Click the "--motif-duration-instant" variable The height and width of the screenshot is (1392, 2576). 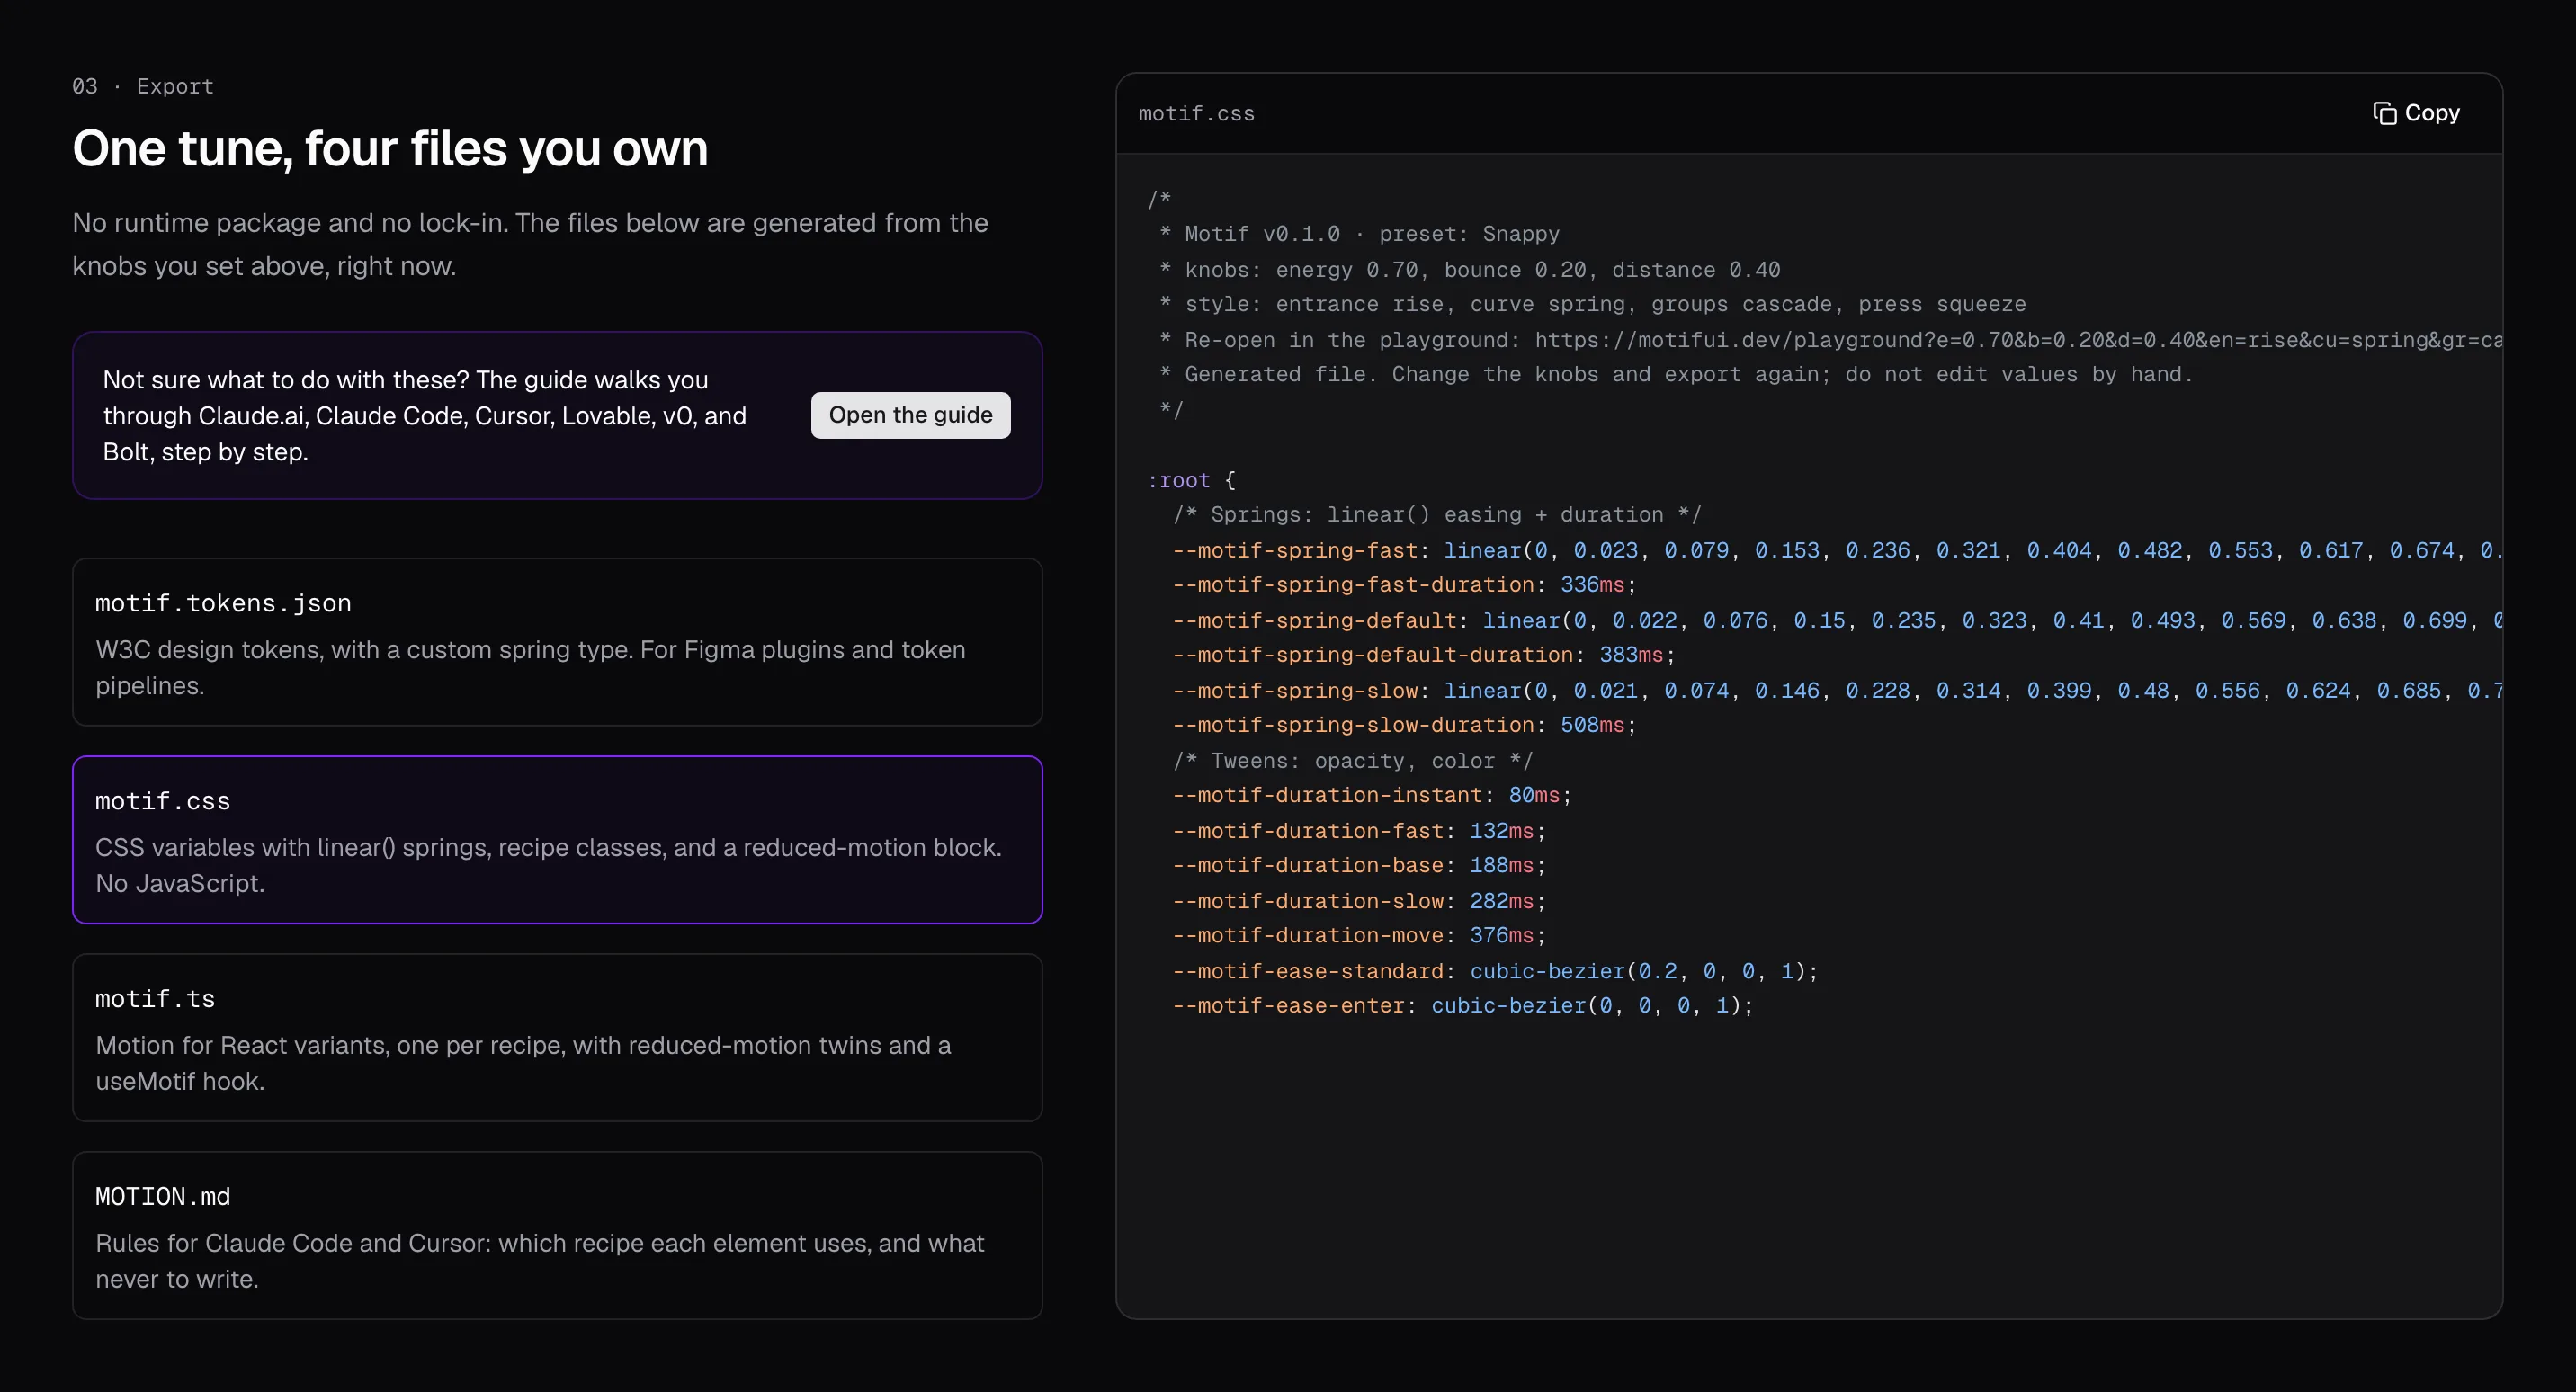[1327, 795]
